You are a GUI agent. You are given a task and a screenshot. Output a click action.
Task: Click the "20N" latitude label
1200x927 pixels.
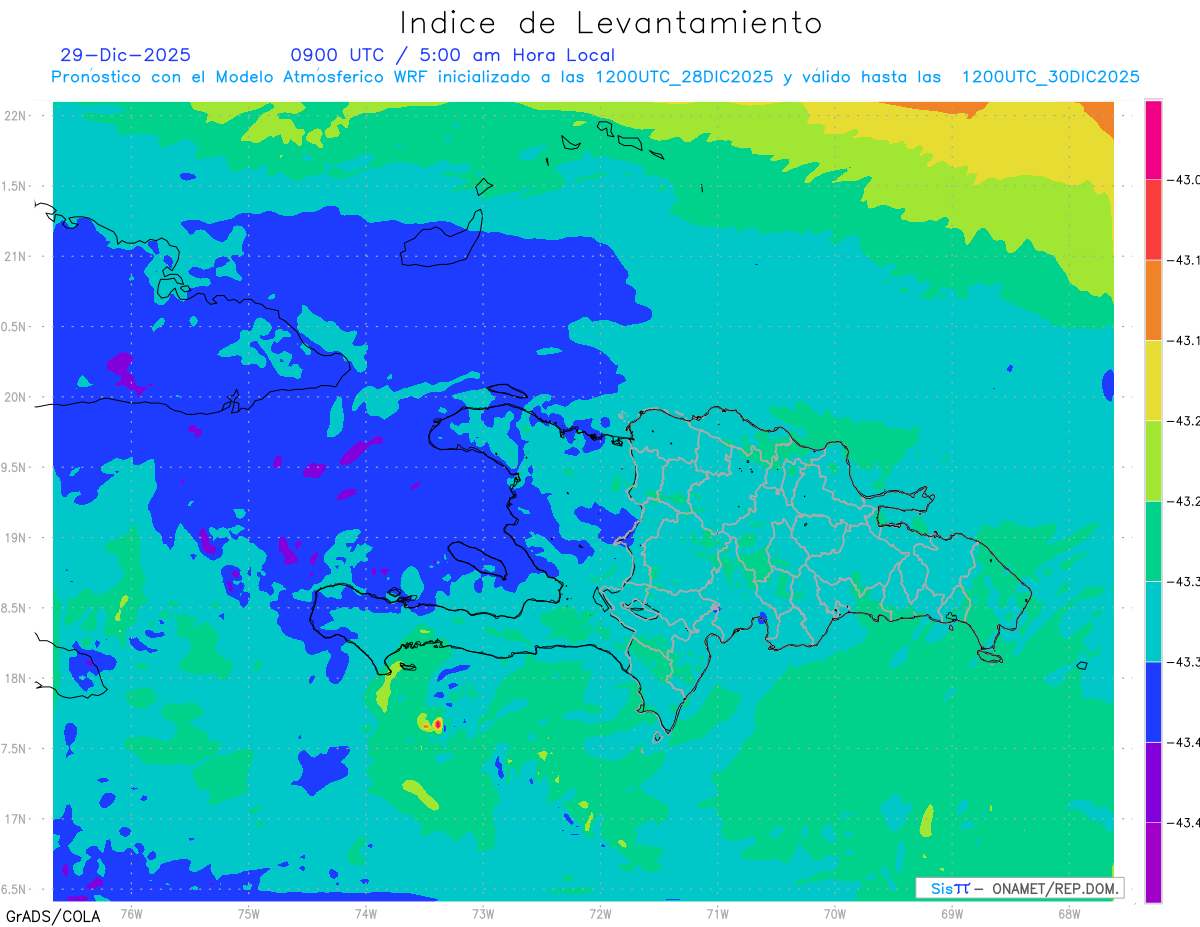pos(17,397)
